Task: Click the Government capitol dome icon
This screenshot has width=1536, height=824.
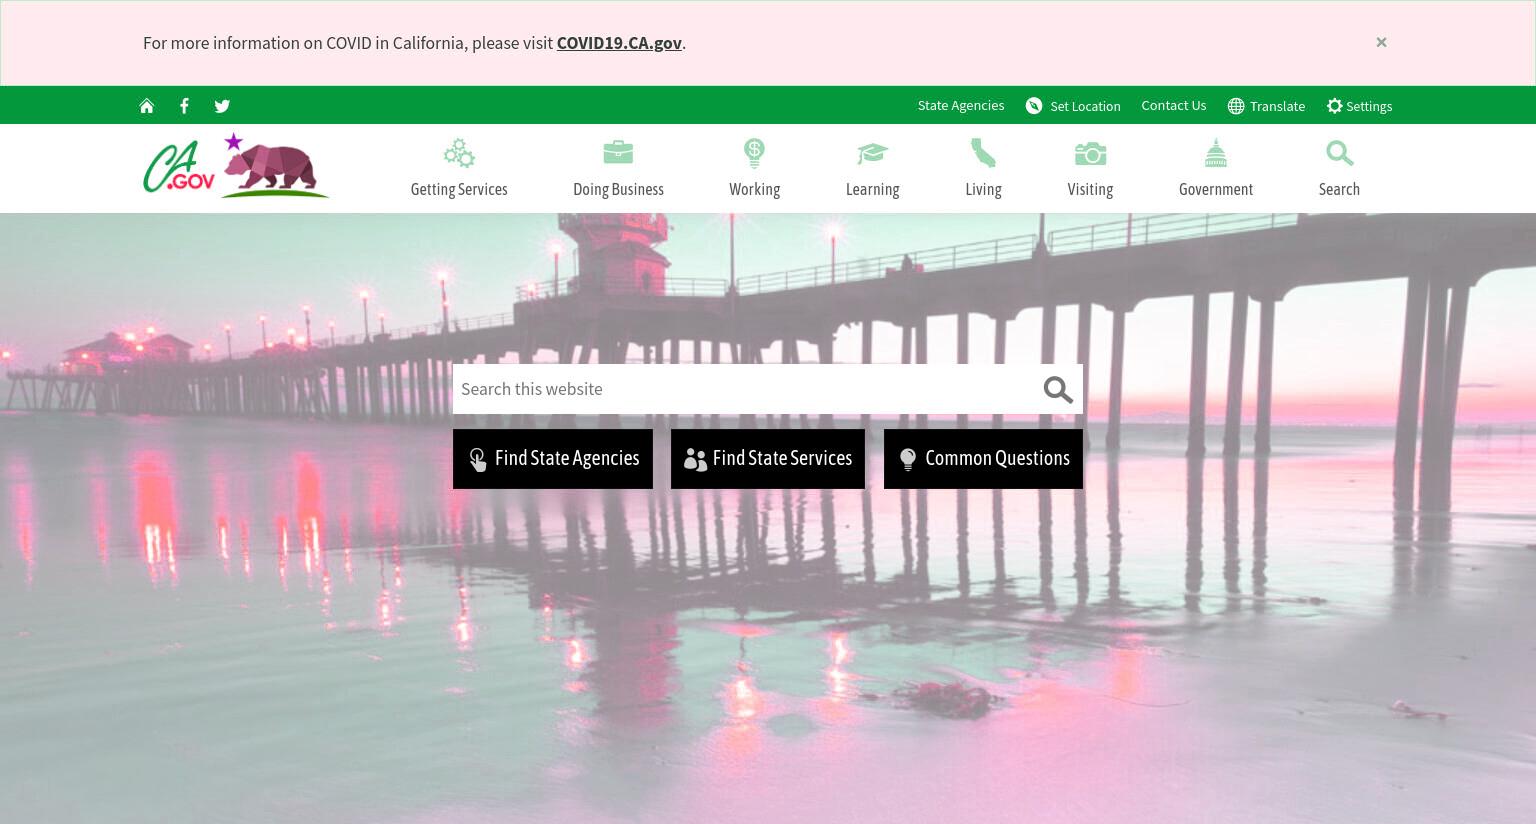Action: click(x=1216, y=153)
